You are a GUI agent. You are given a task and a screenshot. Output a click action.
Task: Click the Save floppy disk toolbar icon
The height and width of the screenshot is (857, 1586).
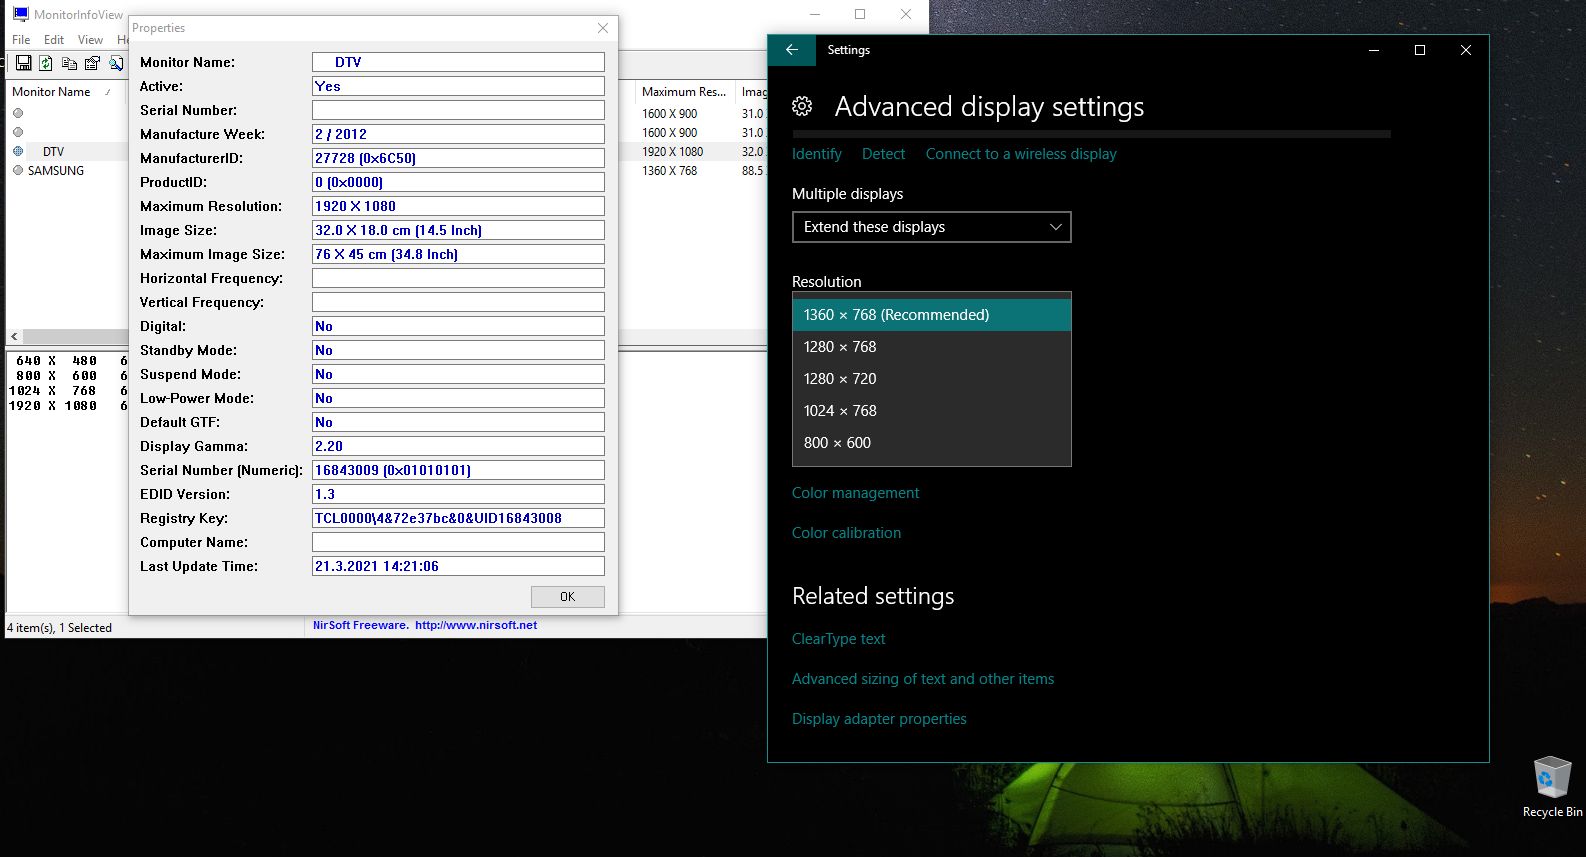(22, 63)
